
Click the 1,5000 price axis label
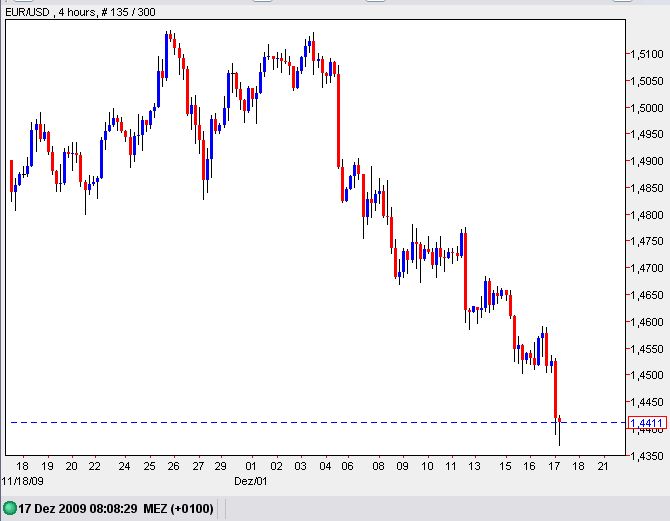[x=647, y=108]
